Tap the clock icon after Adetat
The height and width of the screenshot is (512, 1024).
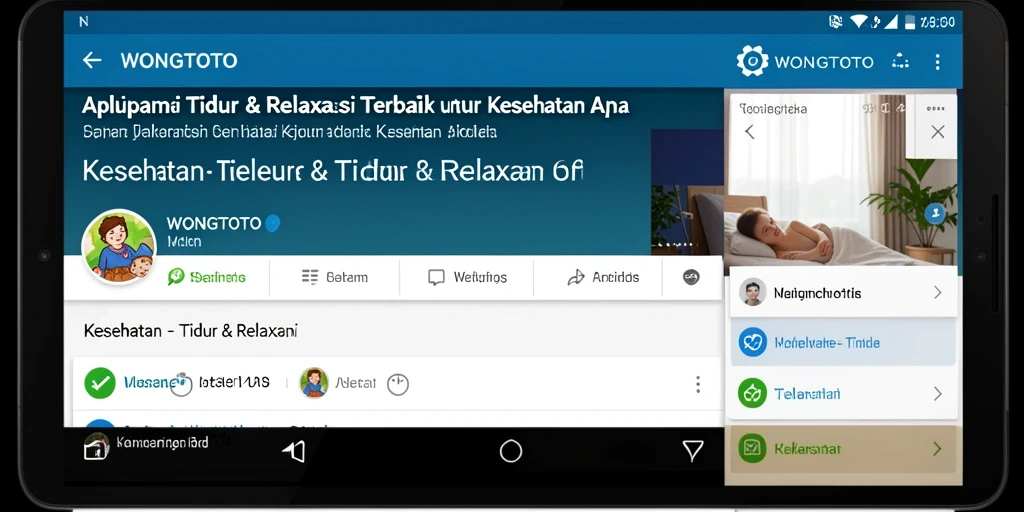[x=398, y=384]
